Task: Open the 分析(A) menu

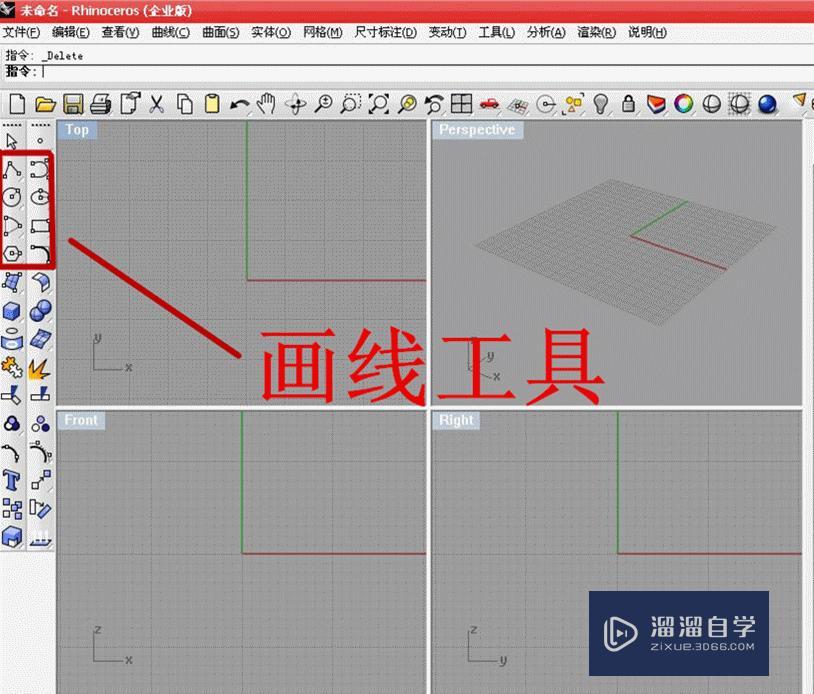Action: (x=546, y=32)
